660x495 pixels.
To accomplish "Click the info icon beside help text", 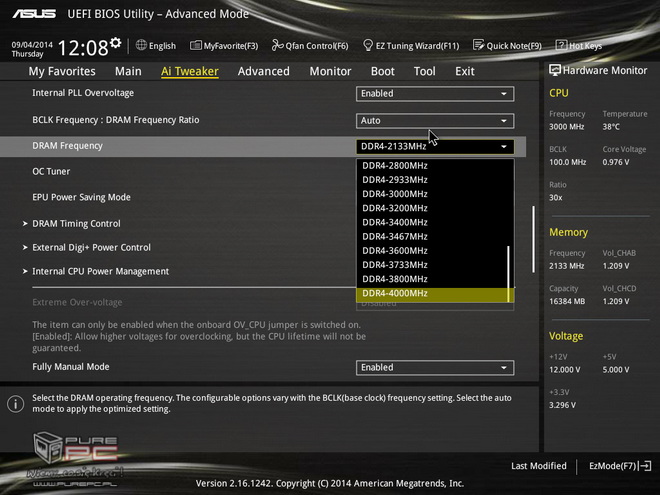I will pyautogui.click(x=16, y=404).
